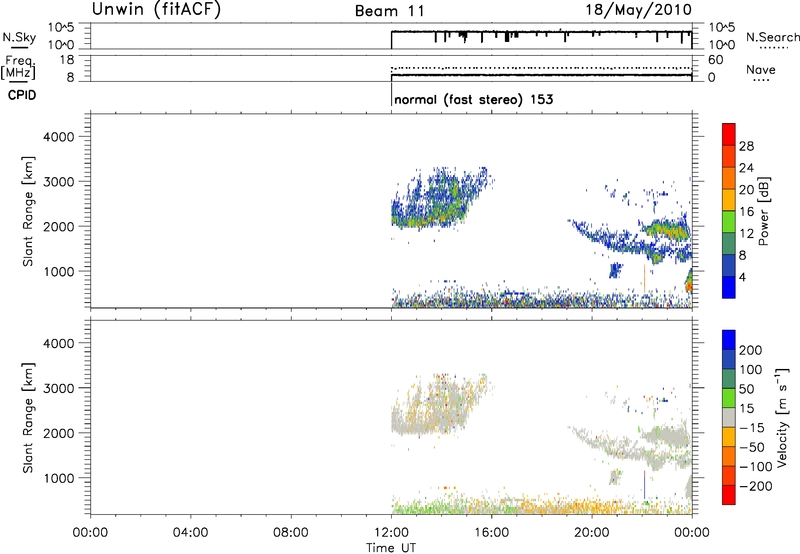Click the 'Freq. [MHz]' axis label
The image size is (800, 554).
pyautogui.click(x=19, y=67)
